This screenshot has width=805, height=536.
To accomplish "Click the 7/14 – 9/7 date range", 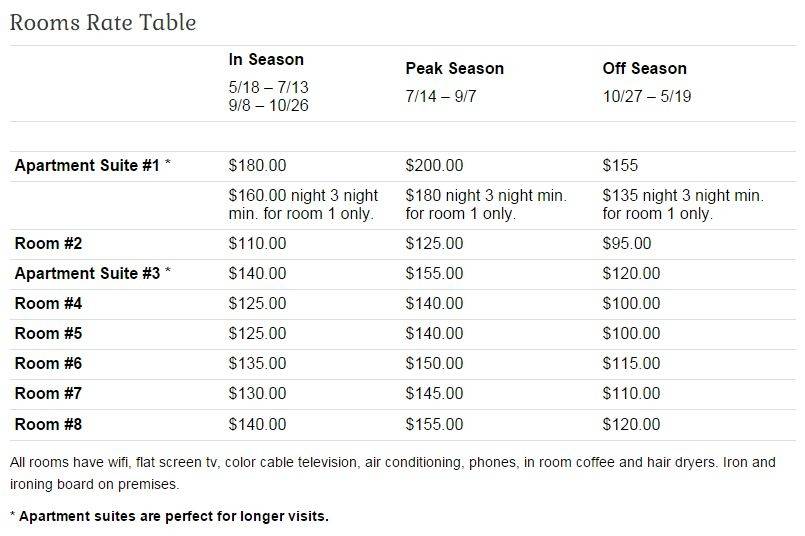I will 446,97.
